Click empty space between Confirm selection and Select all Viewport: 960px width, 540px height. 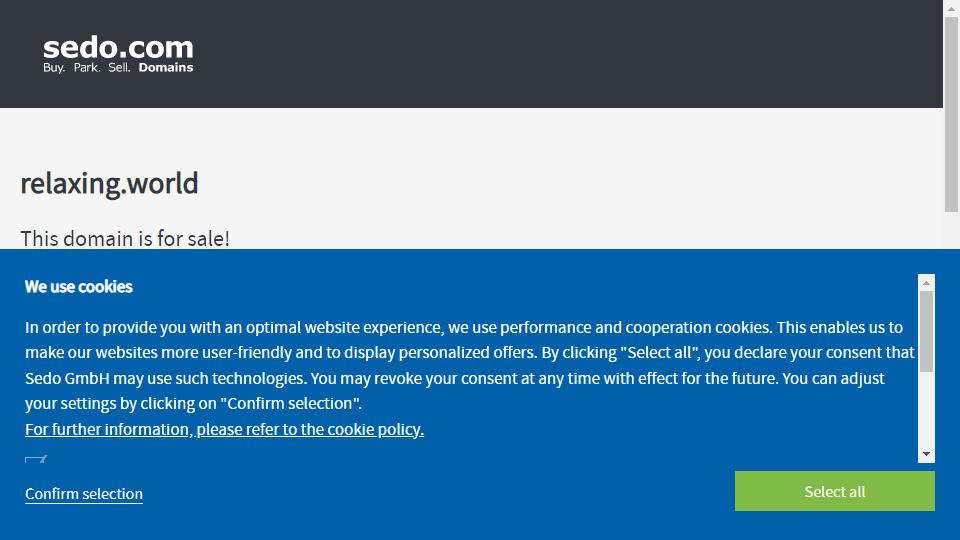[429, 493]
